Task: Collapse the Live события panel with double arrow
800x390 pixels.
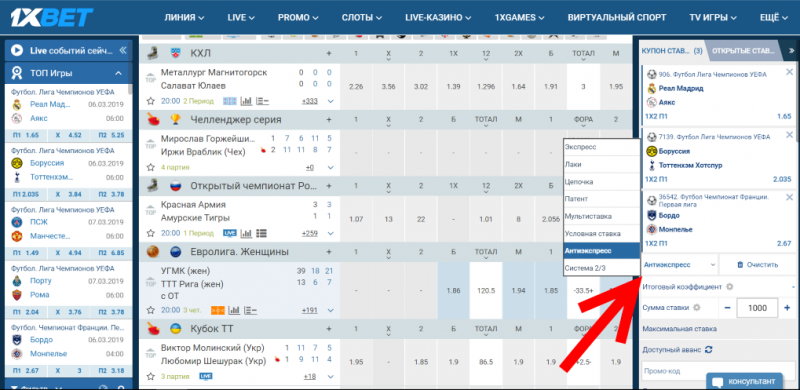Action: click(122, 50)
